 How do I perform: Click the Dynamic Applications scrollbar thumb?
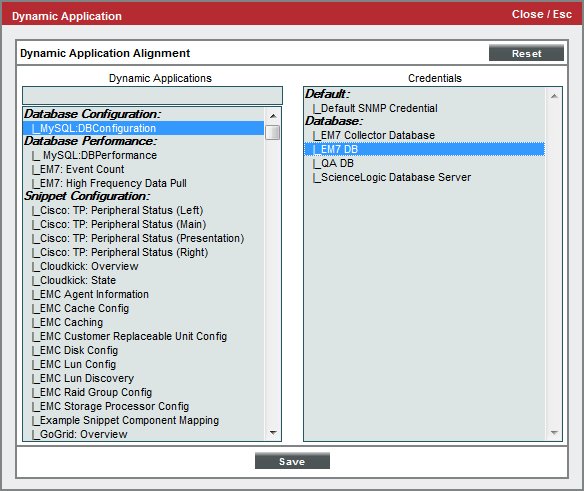pyautogui.click(x=273, y=132)
